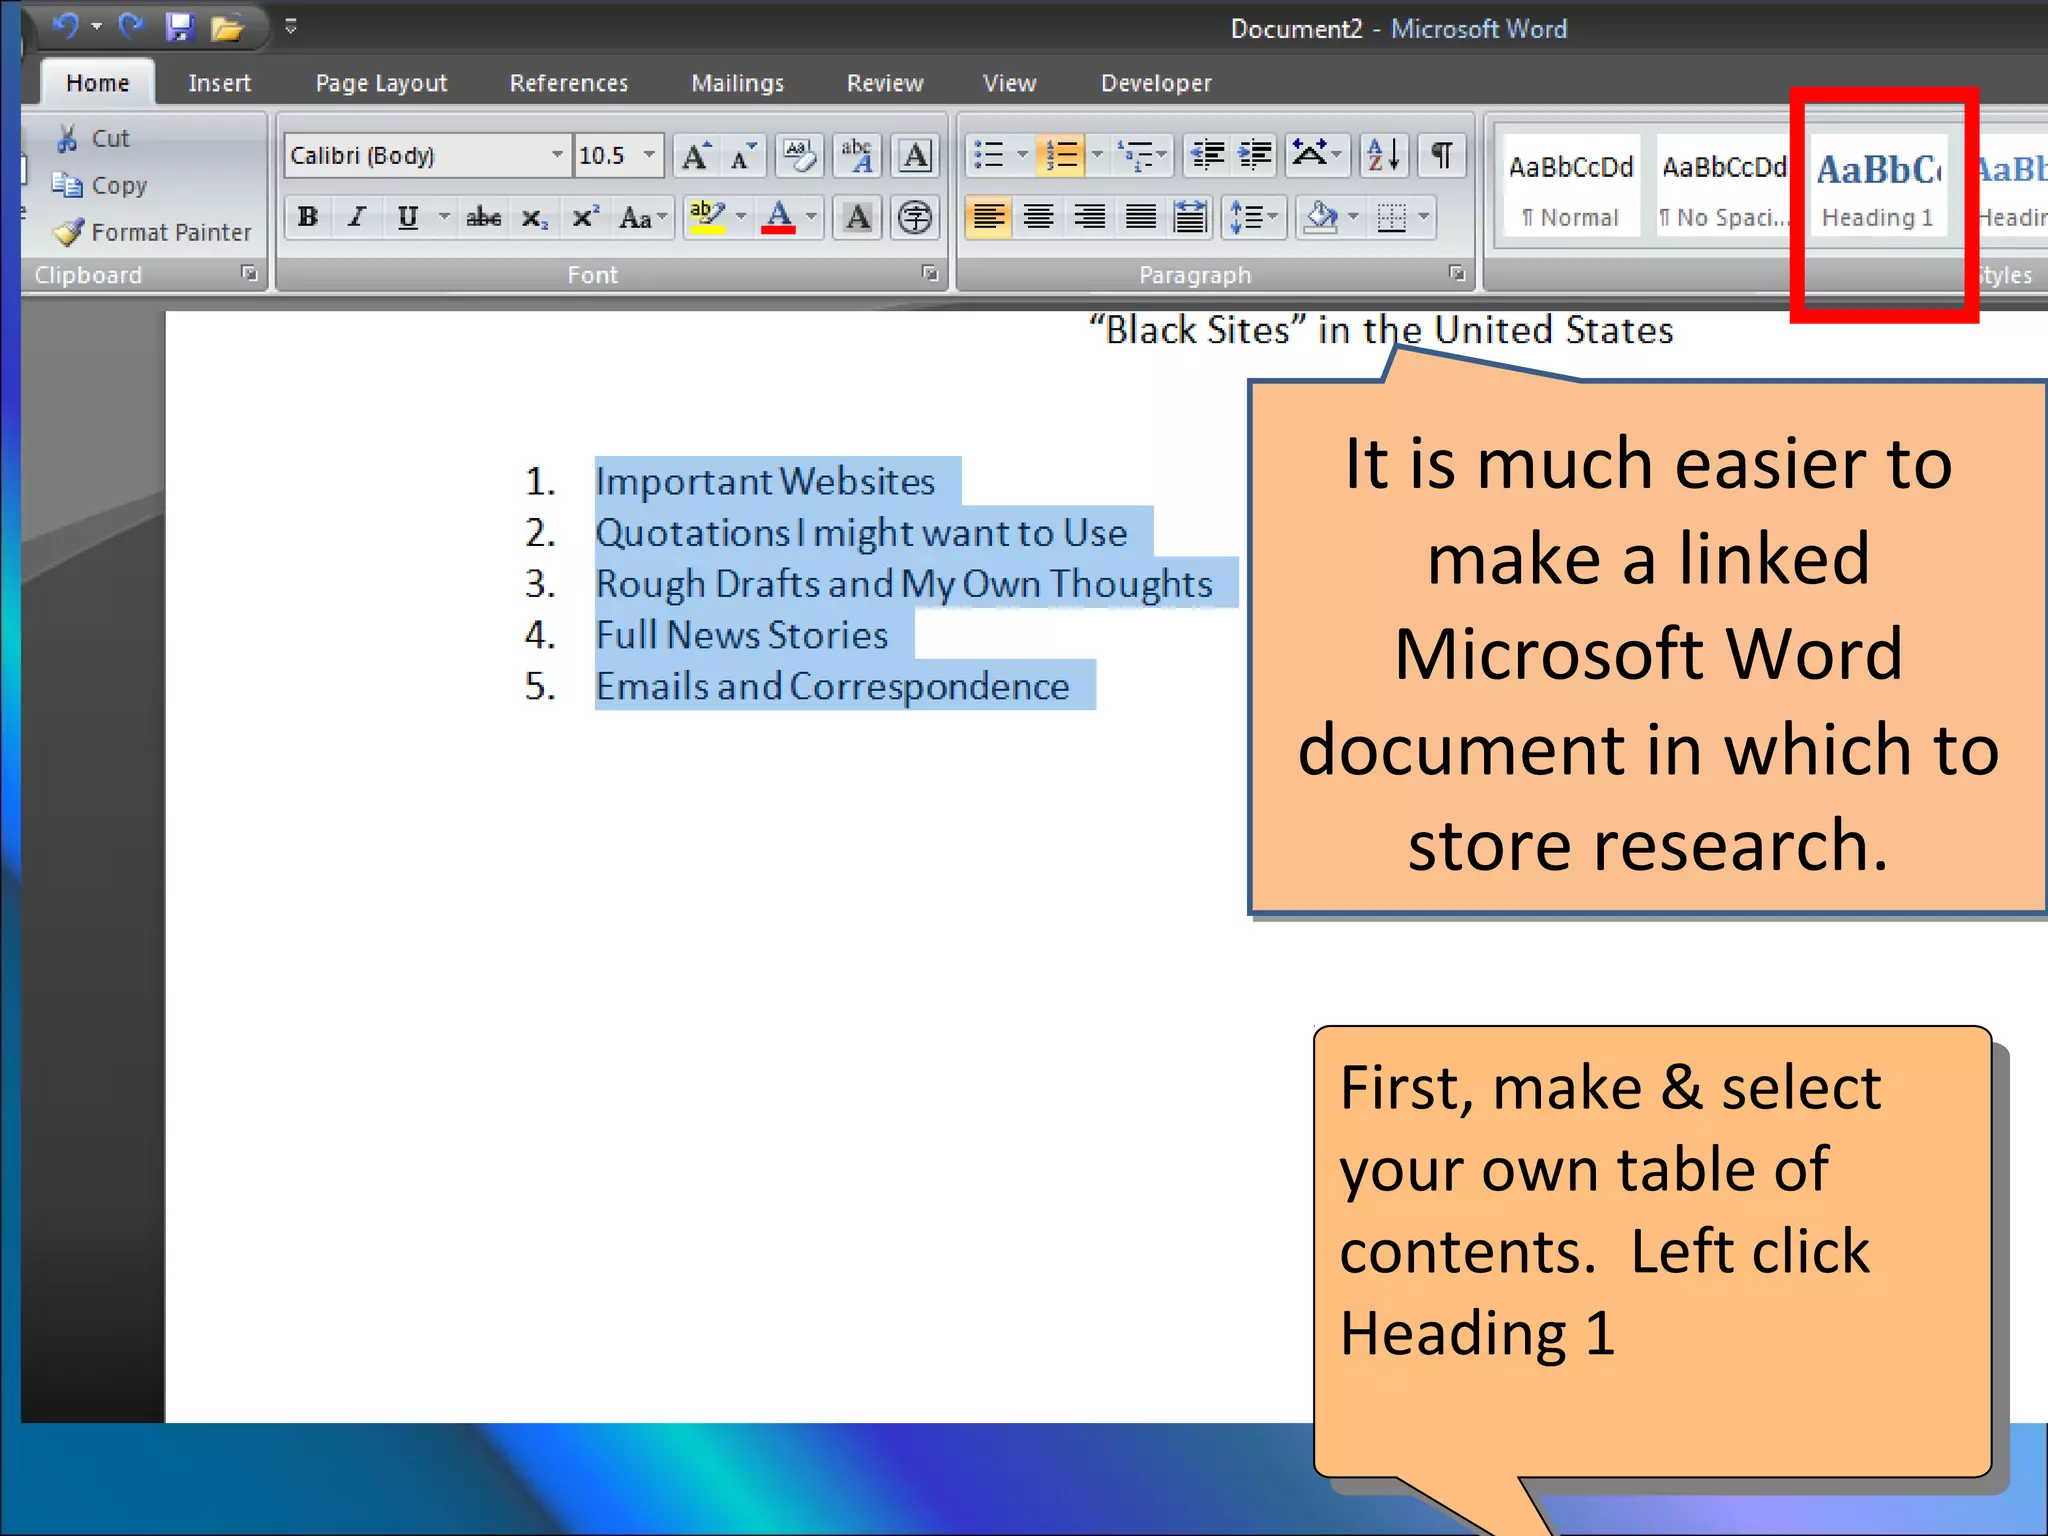Click the list item 'Full News Stories'
This screenshot has height=1536, width=2048.
coord(741,635)
